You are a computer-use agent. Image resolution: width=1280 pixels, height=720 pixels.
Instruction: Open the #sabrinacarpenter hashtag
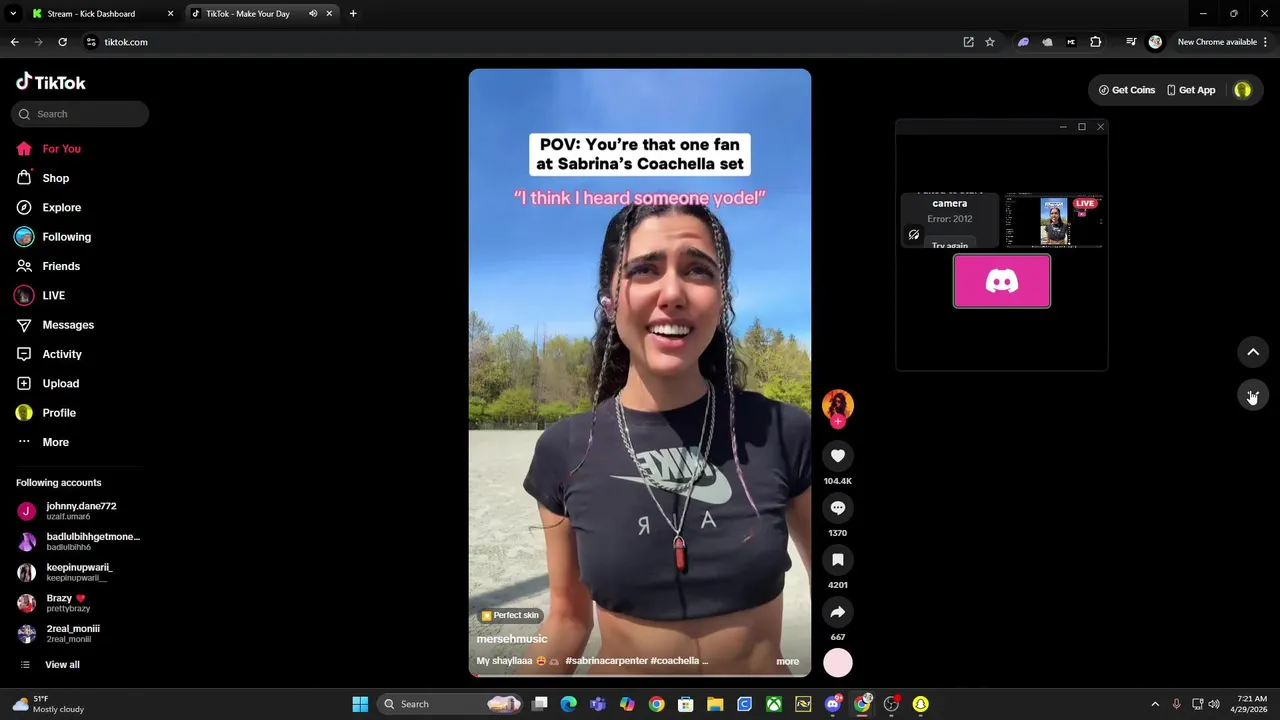coord(606,661)
